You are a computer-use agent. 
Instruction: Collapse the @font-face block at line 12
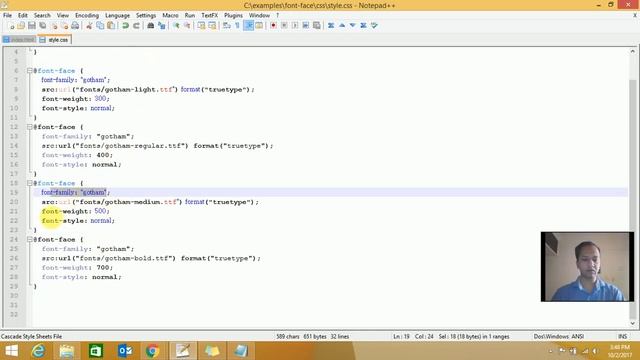click(29, 127)
